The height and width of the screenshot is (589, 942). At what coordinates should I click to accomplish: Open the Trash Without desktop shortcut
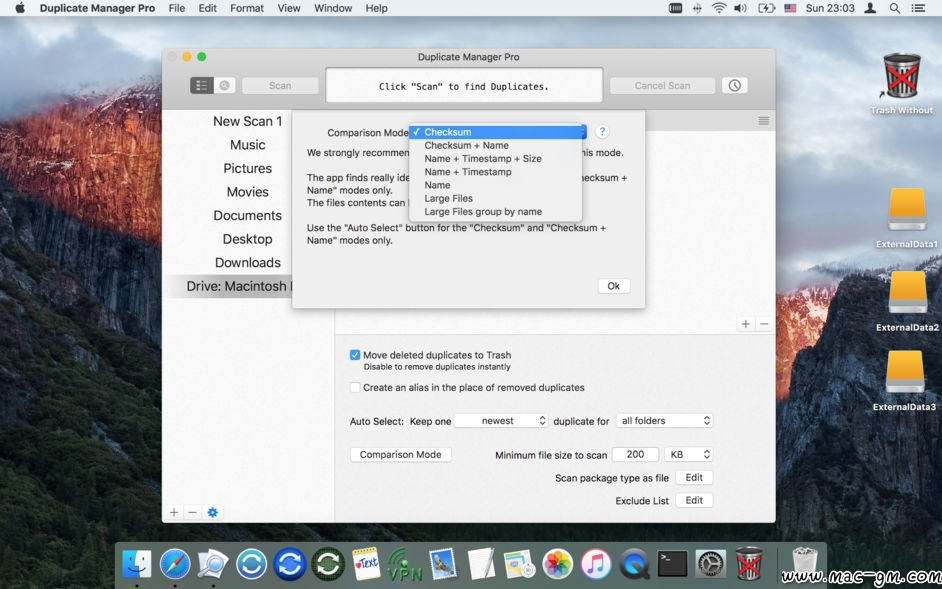click(901, 84)
